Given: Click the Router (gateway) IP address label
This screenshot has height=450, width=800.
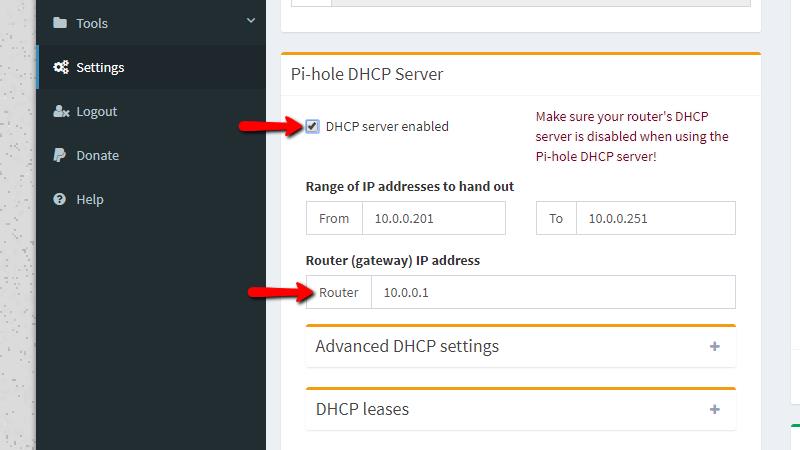Looking at the screenshot, I should click(393, 261).
